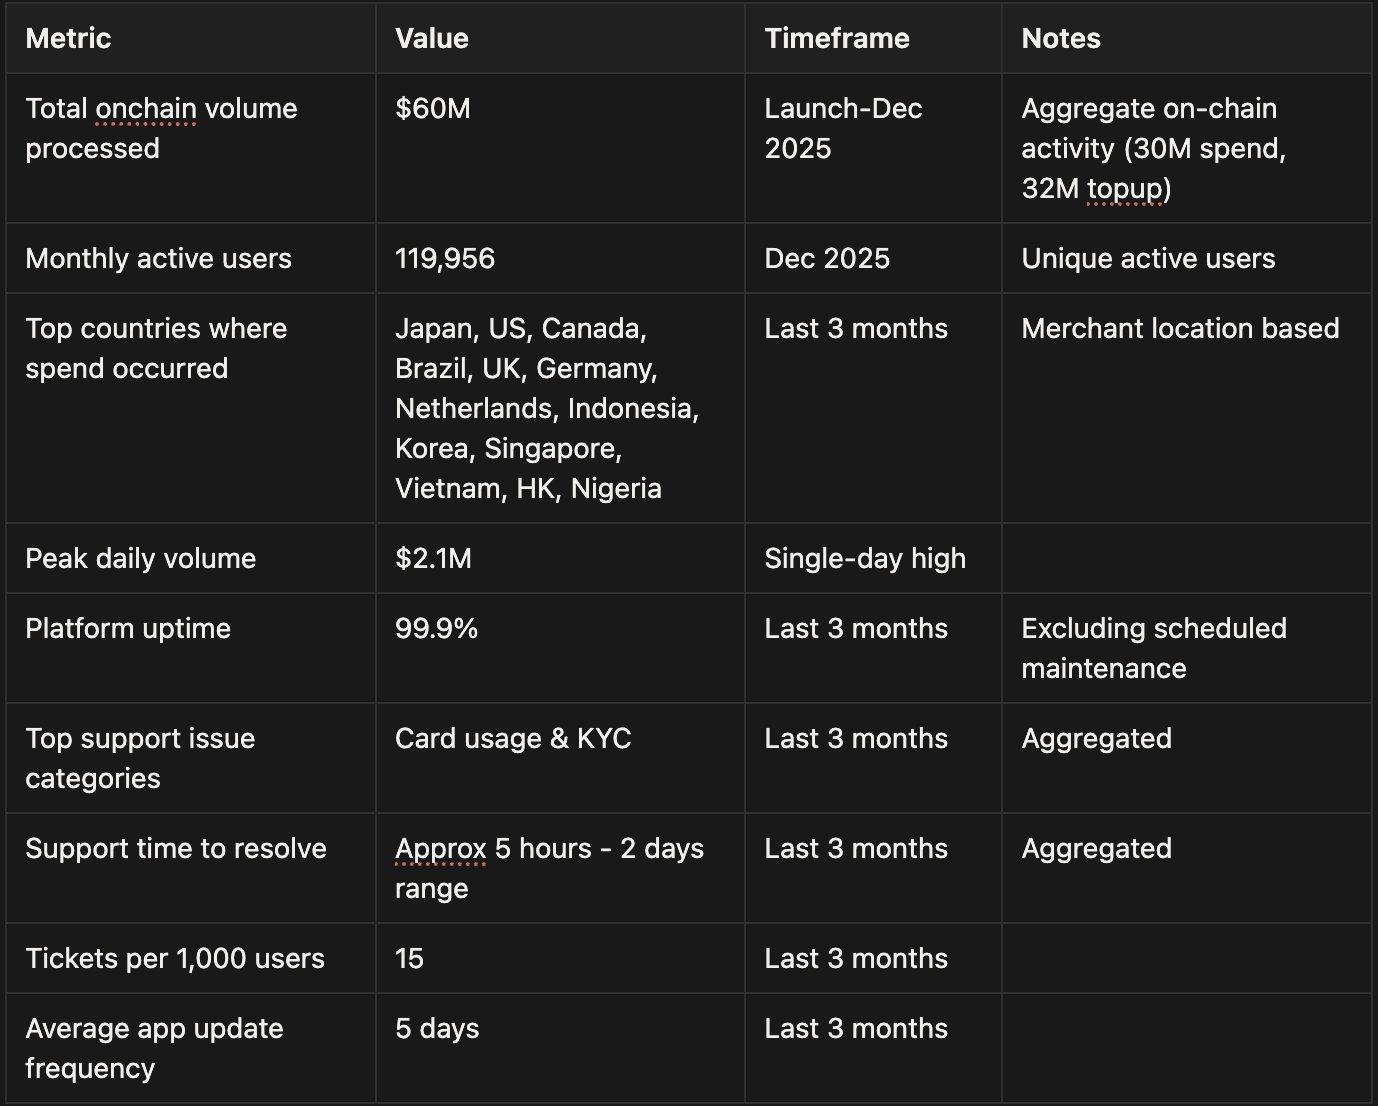Select the 'Merchant location based' note
This screenshot has height=1106, width=1378.
(x=1180, y=329)
